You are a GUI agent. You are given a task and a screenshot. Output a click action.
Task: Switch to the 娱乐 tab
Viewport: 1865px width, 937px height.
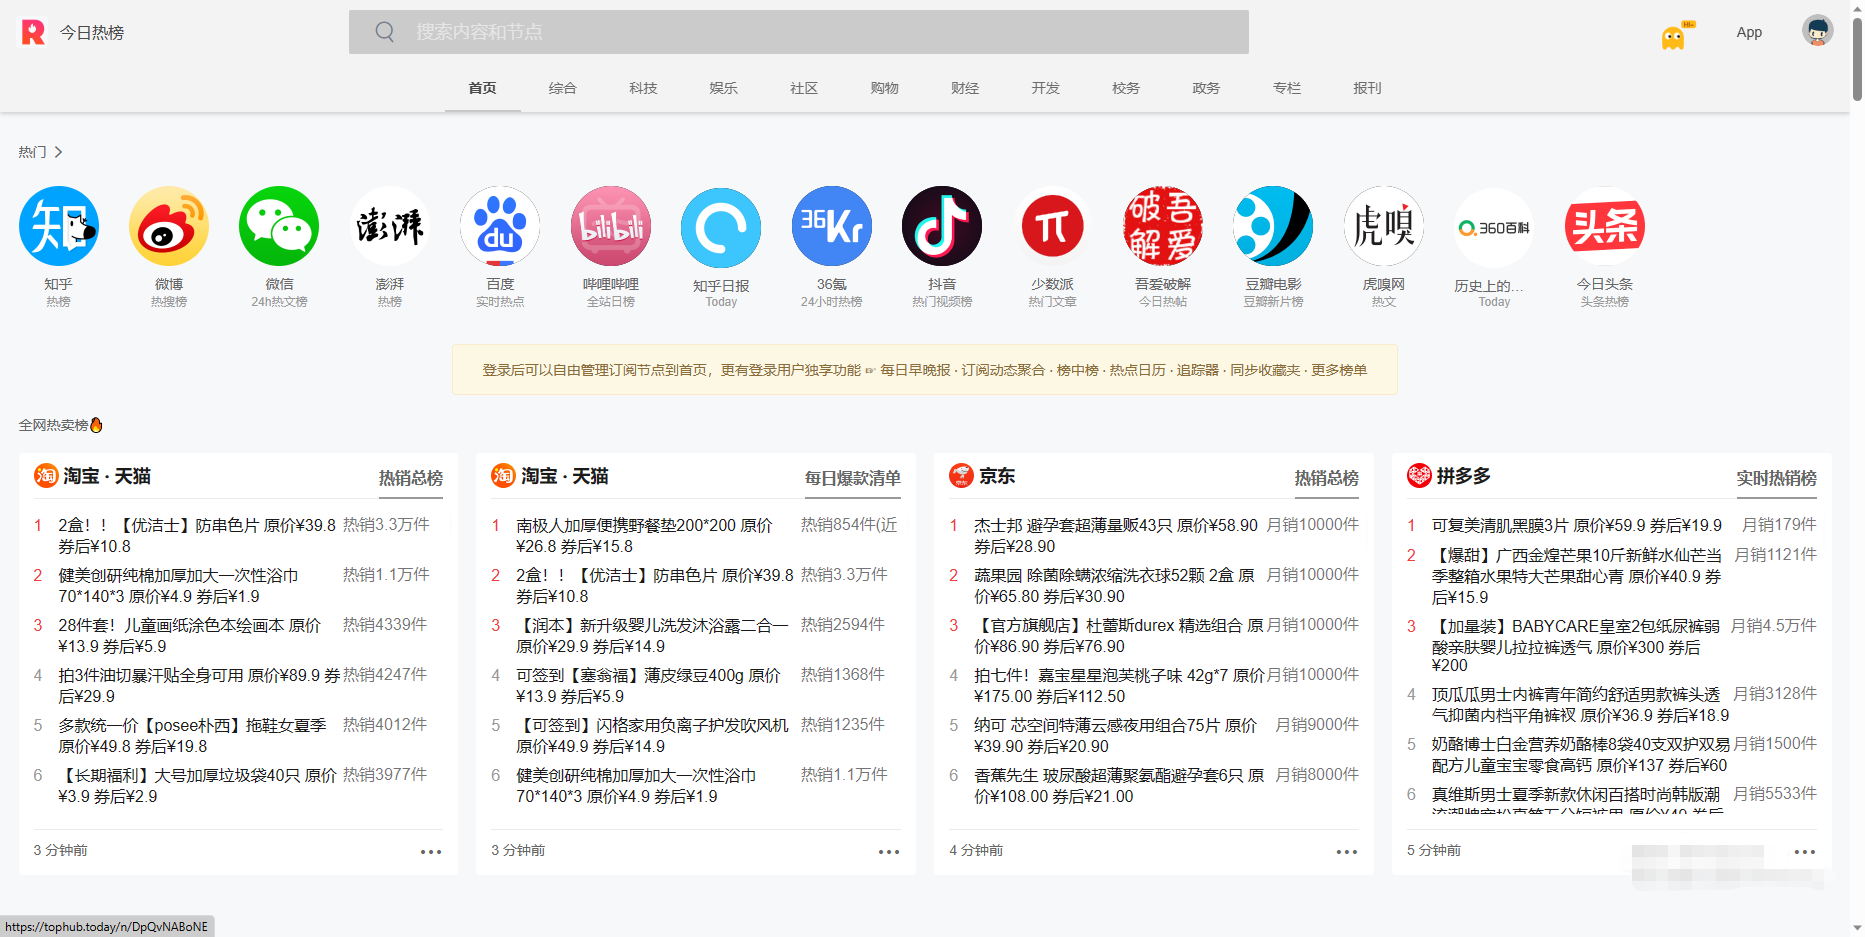724,88
